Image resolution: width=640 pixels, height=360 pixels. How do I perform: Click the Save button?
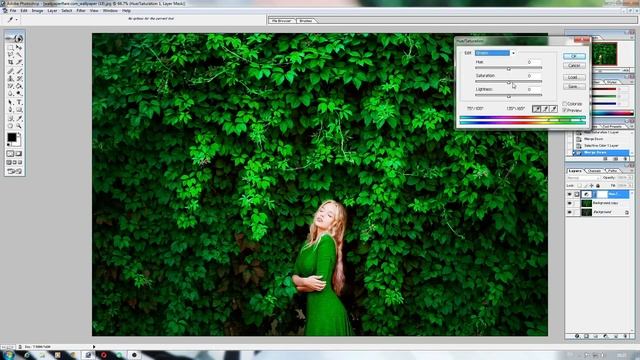pos(574,86)
